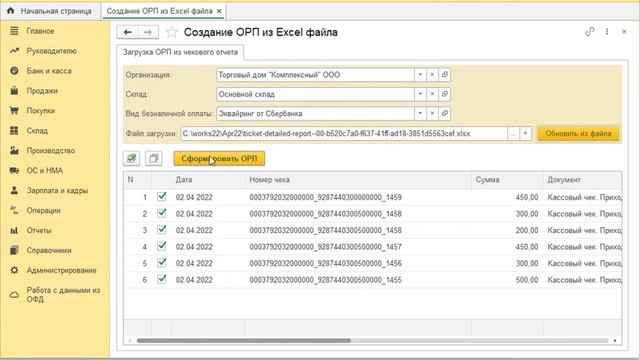This screenshot has height=360, width=640.
Task: Toggle checkbox for row 6
Action: tap(162, 279)
